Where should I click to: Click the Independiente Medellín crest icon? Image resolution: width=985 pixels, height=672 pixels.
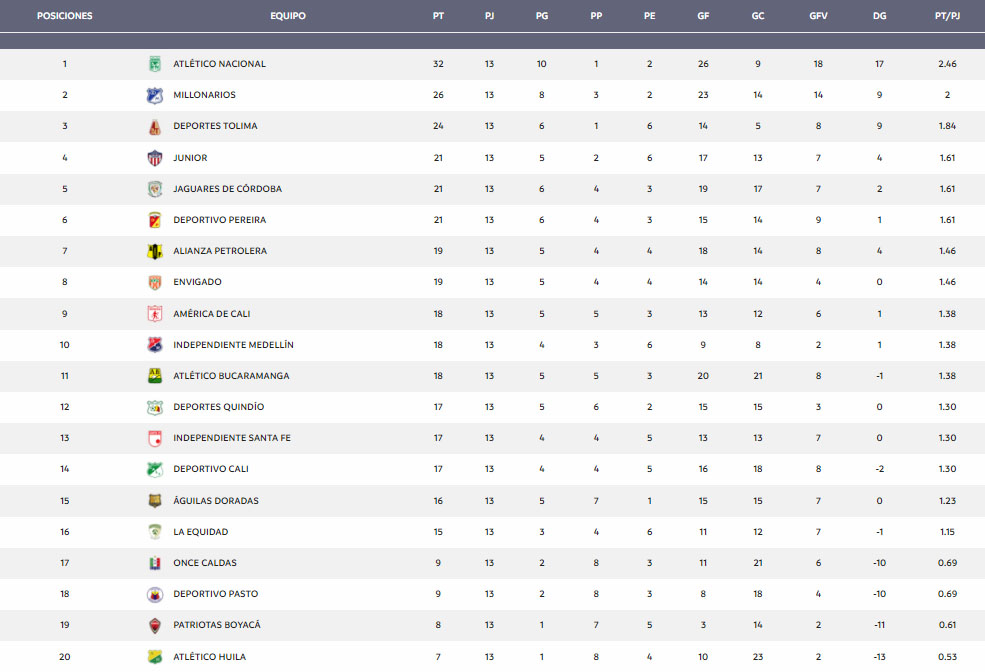[155, 345]
